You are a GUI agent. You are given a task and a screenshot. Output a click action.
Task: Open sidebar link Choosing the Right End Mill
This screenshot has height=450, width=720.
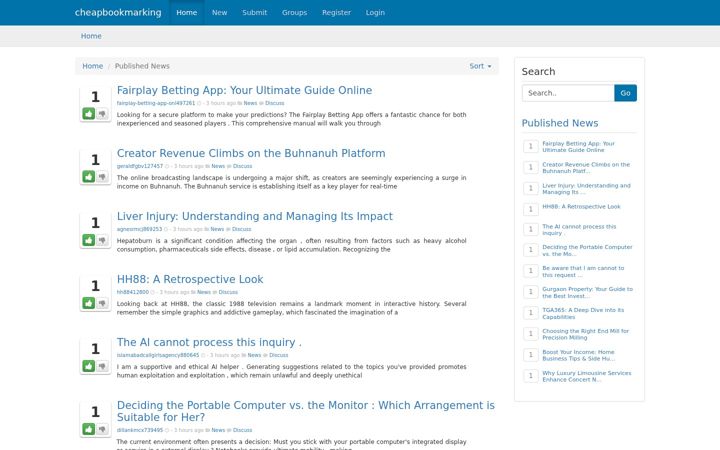[585, 334]
